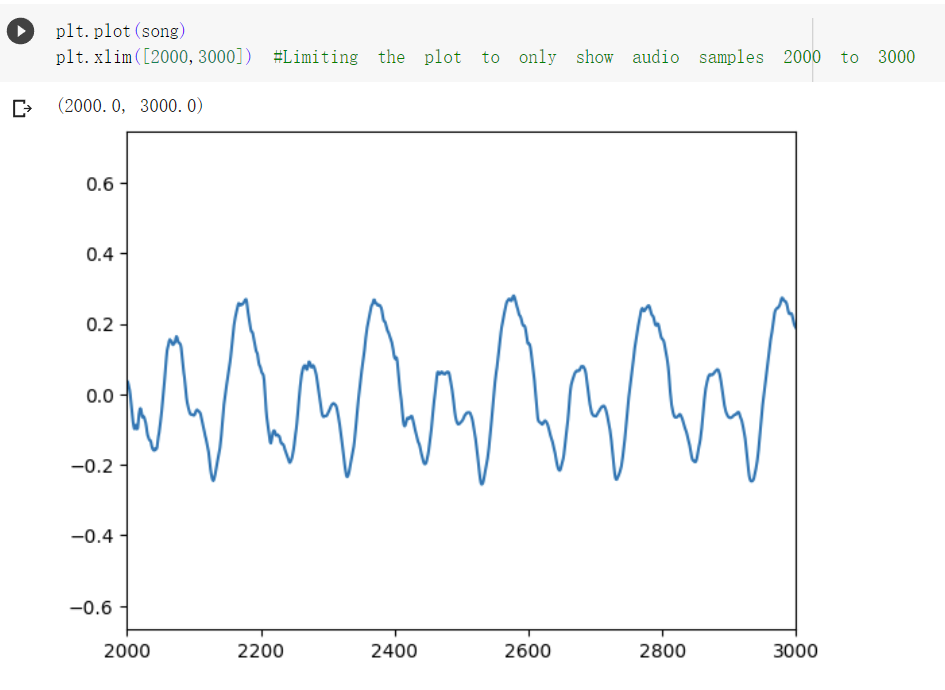Click the 2600 x-axis tick label

coord(528,651)
